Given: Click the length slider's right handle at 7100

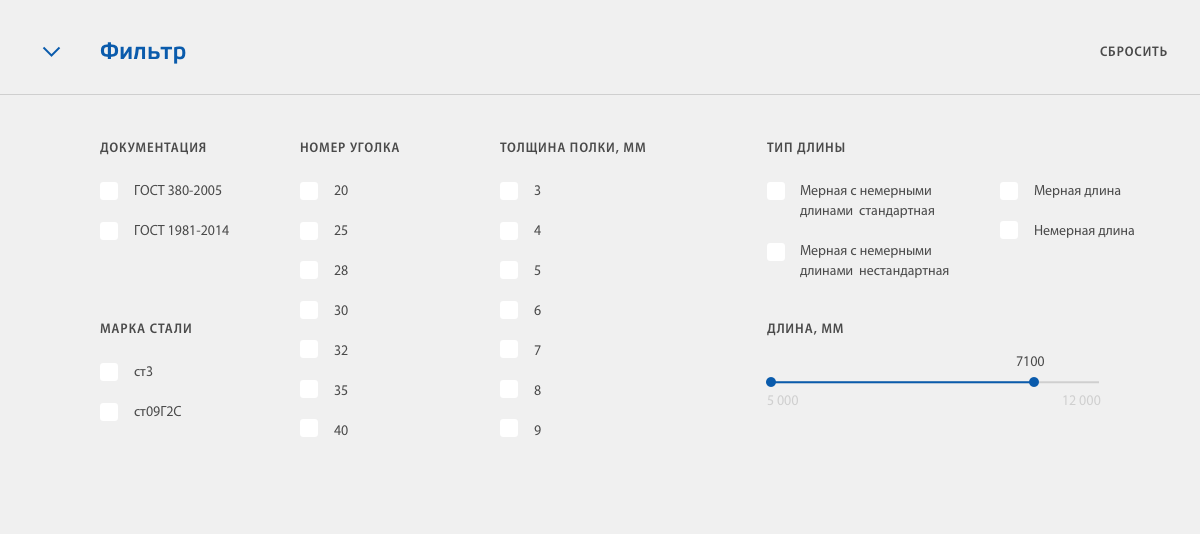Looking at the screenshot, I should 1034,382.
